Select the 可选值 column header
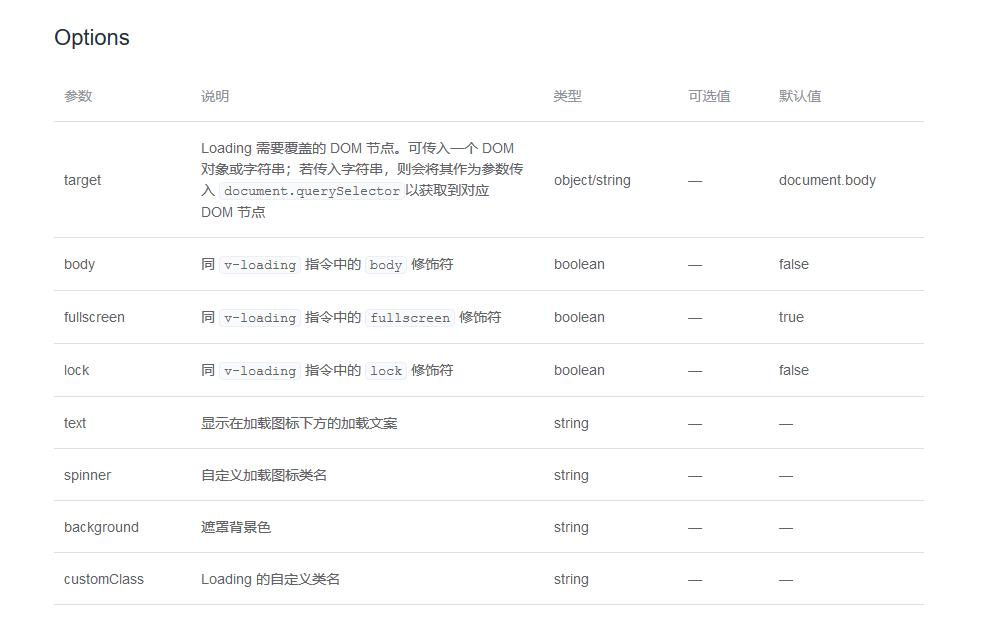This screenshot has width=1000, height=637. (710, 95)
